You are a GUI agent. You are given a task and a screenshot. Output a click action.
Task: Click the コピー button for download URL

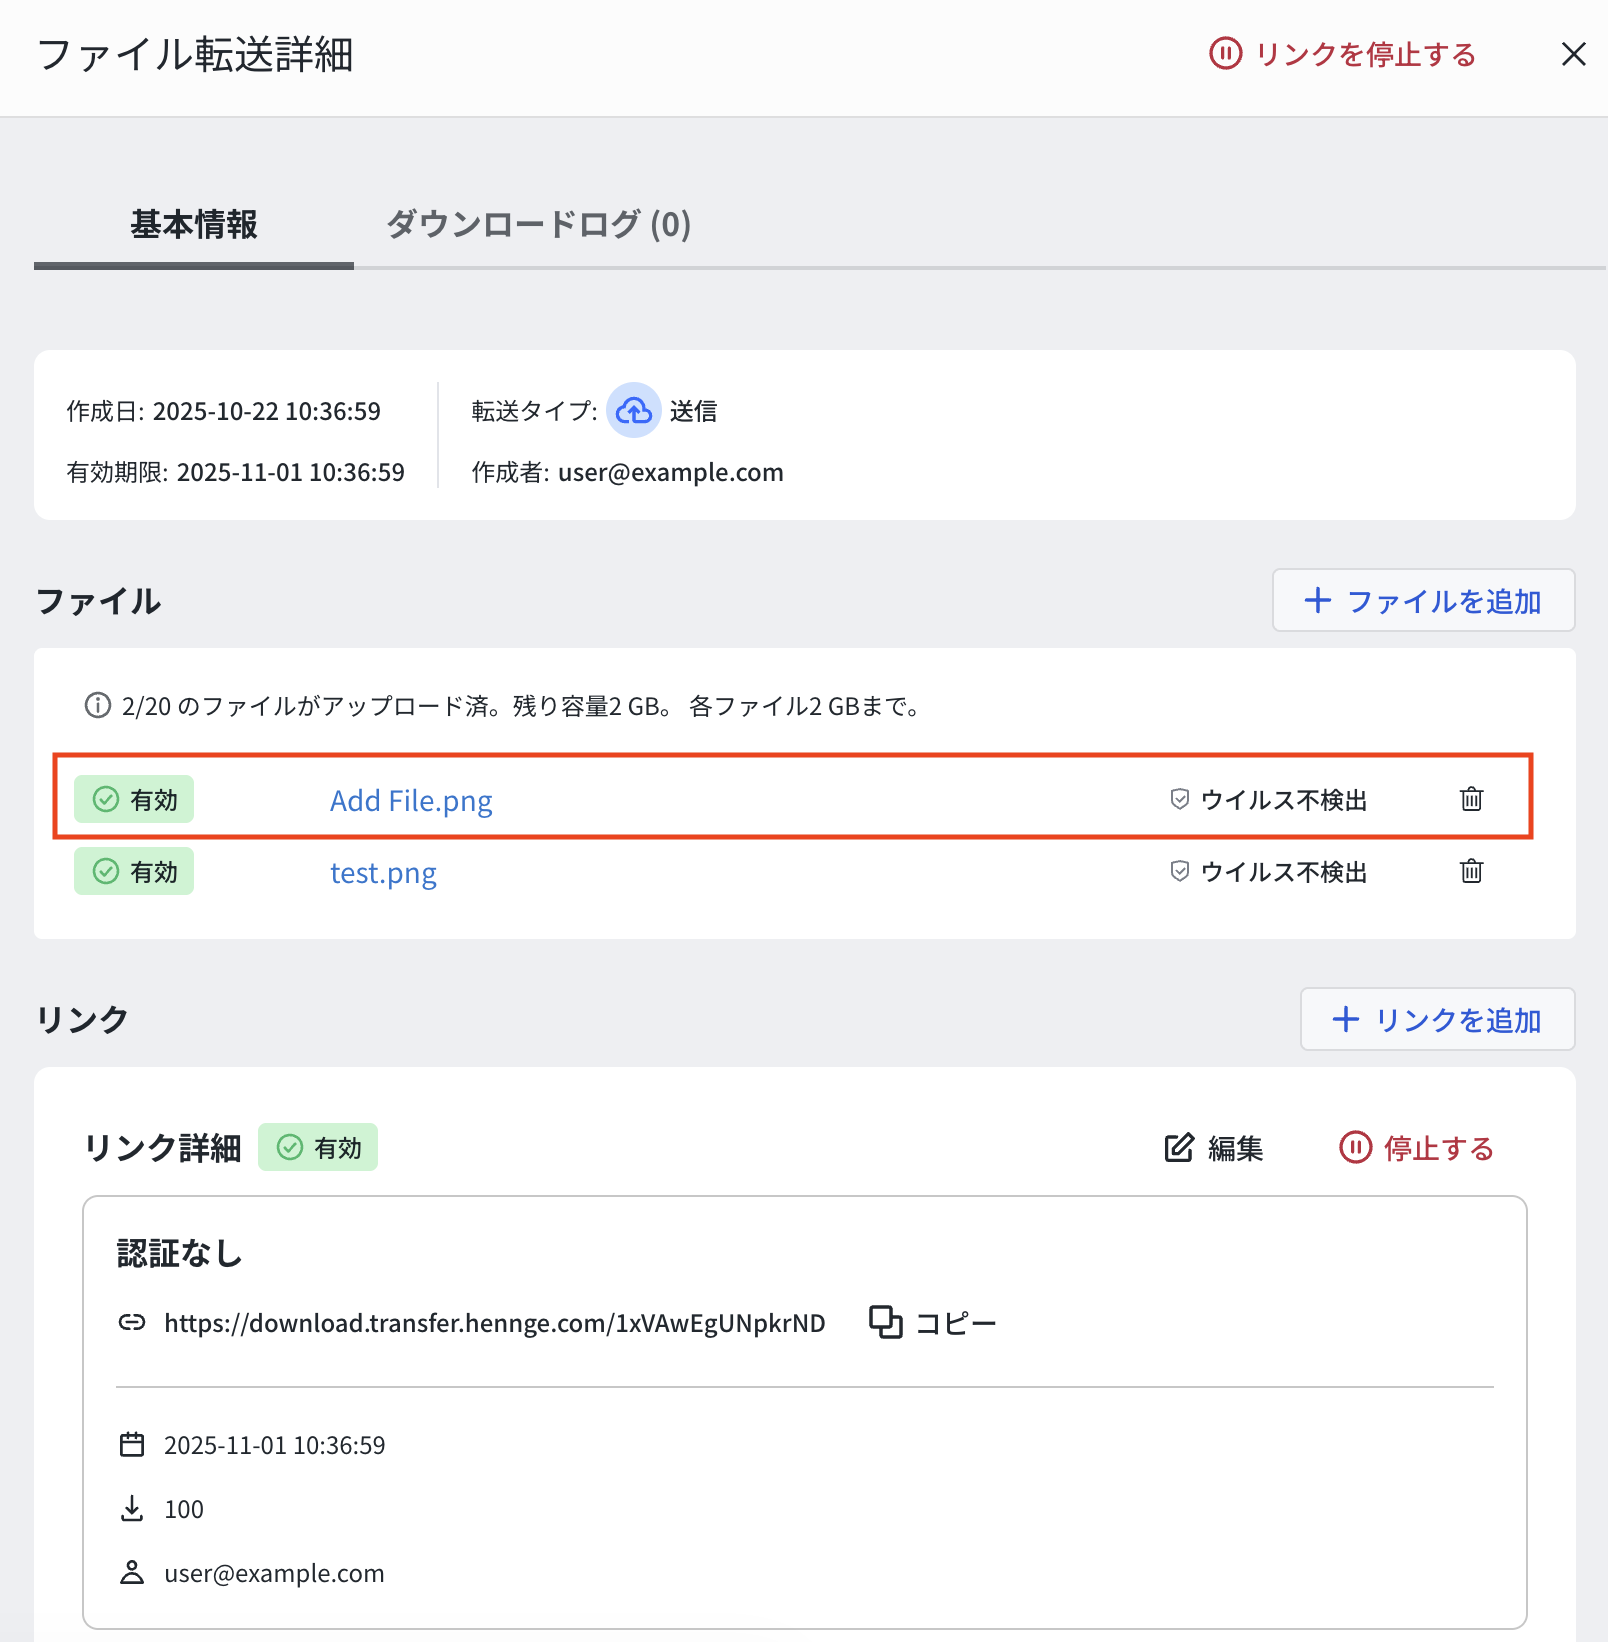(x=933, y=1323)
